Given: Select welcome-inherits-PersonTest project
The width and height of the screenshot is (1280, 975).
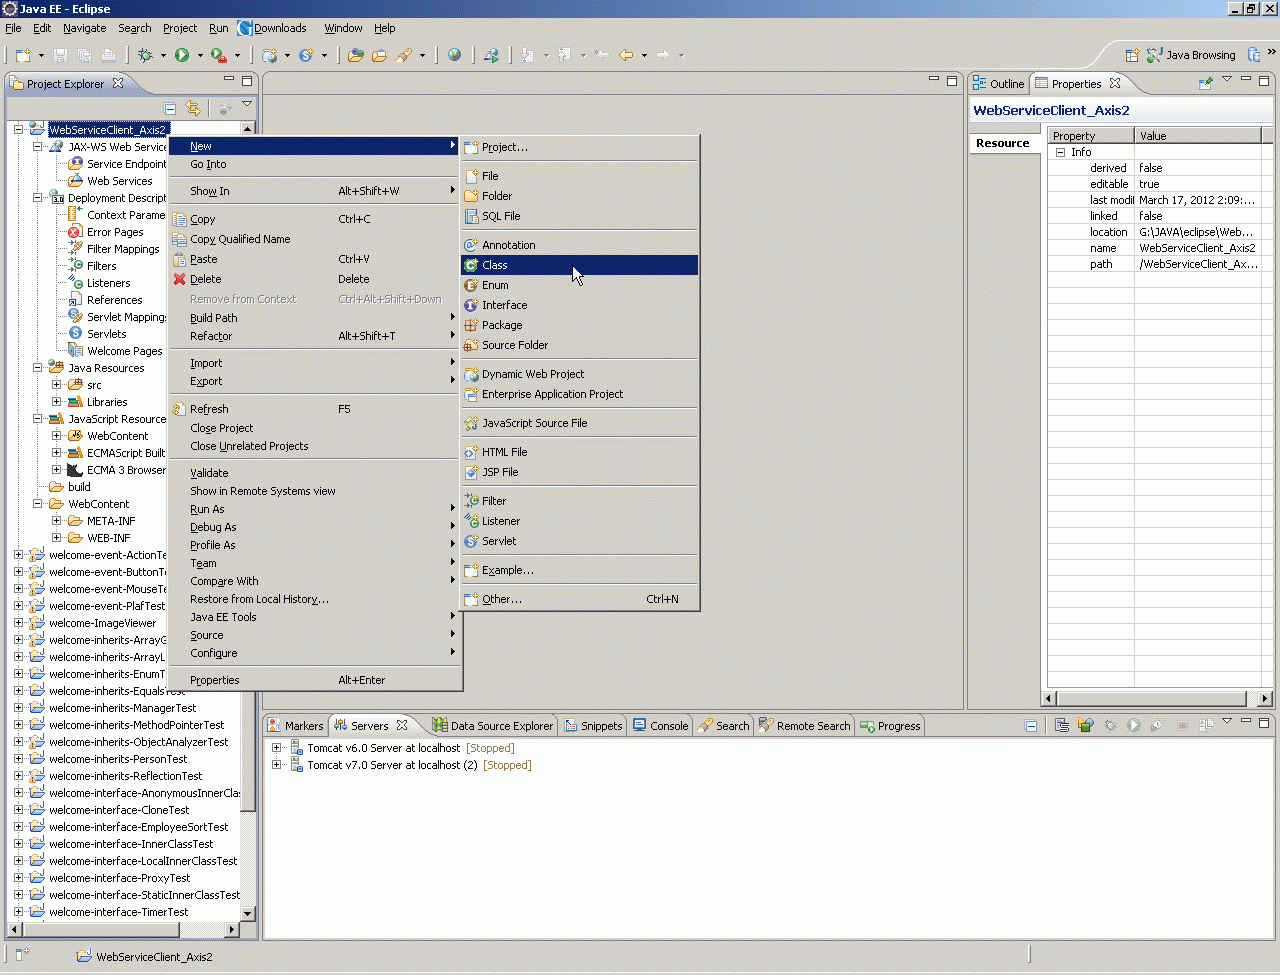Looking at the screenshot, I should click(118, 759).
